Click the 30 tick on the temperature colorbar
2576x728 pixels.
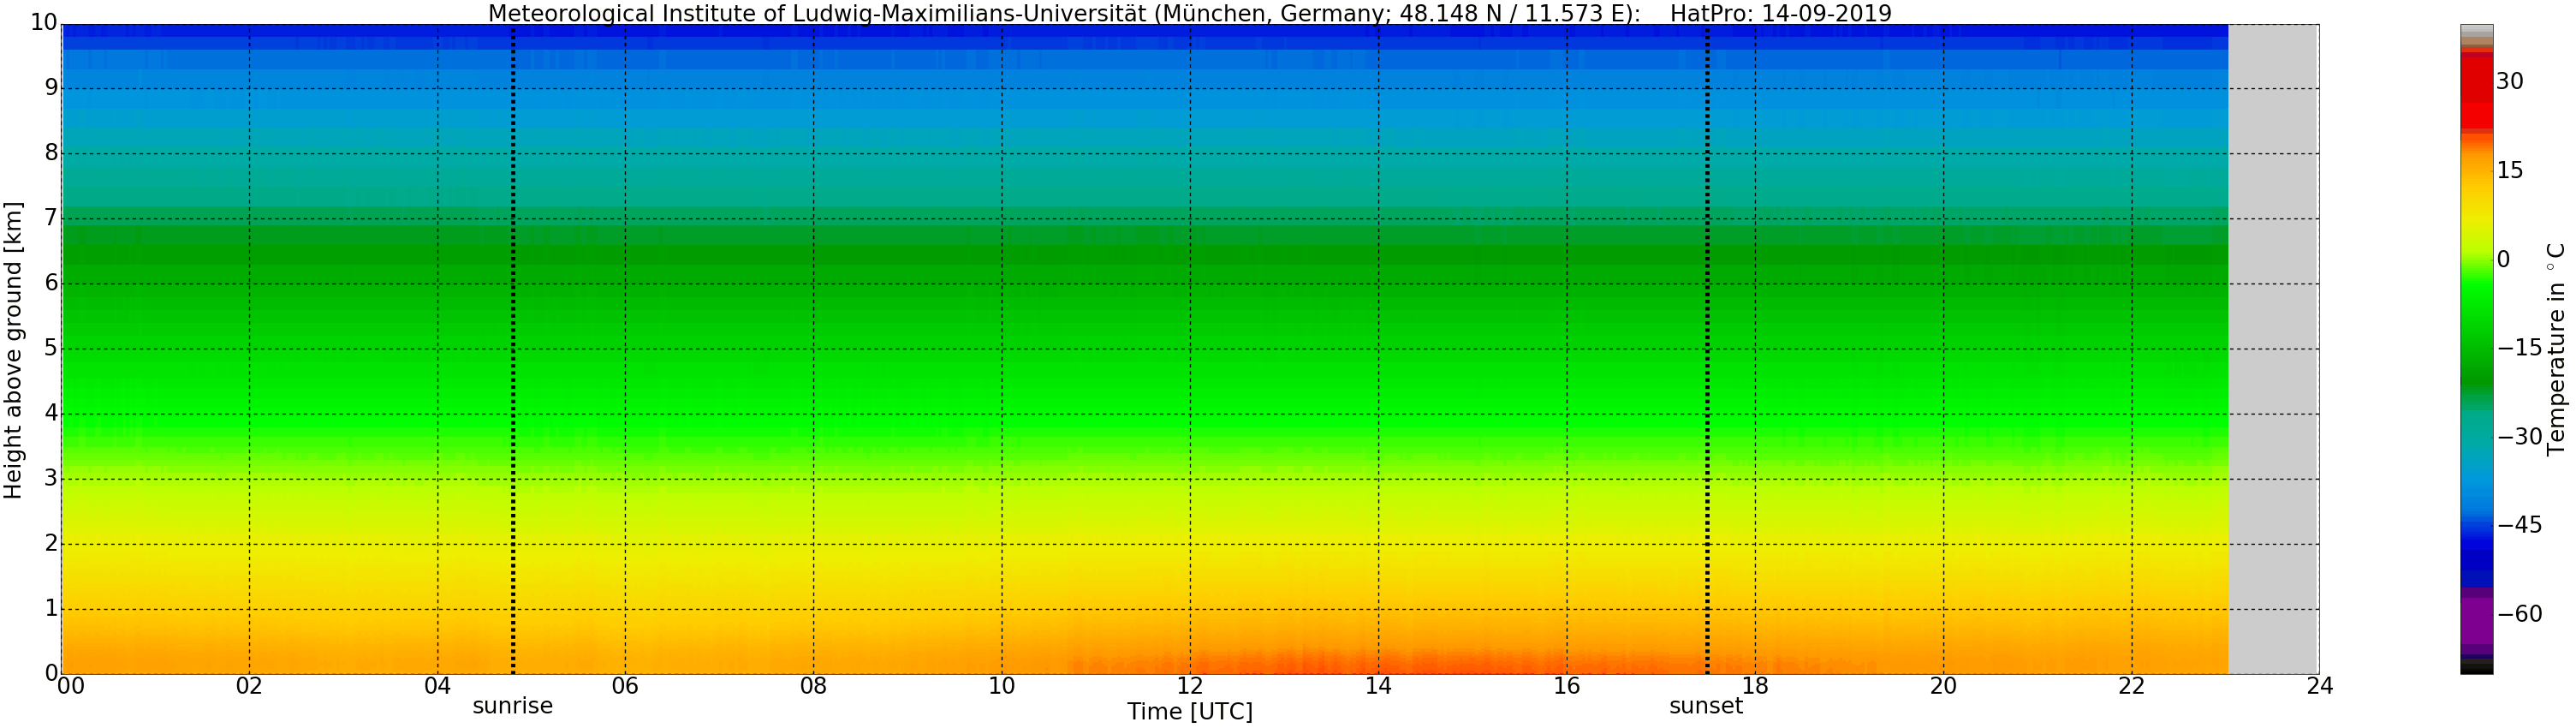2509,82
